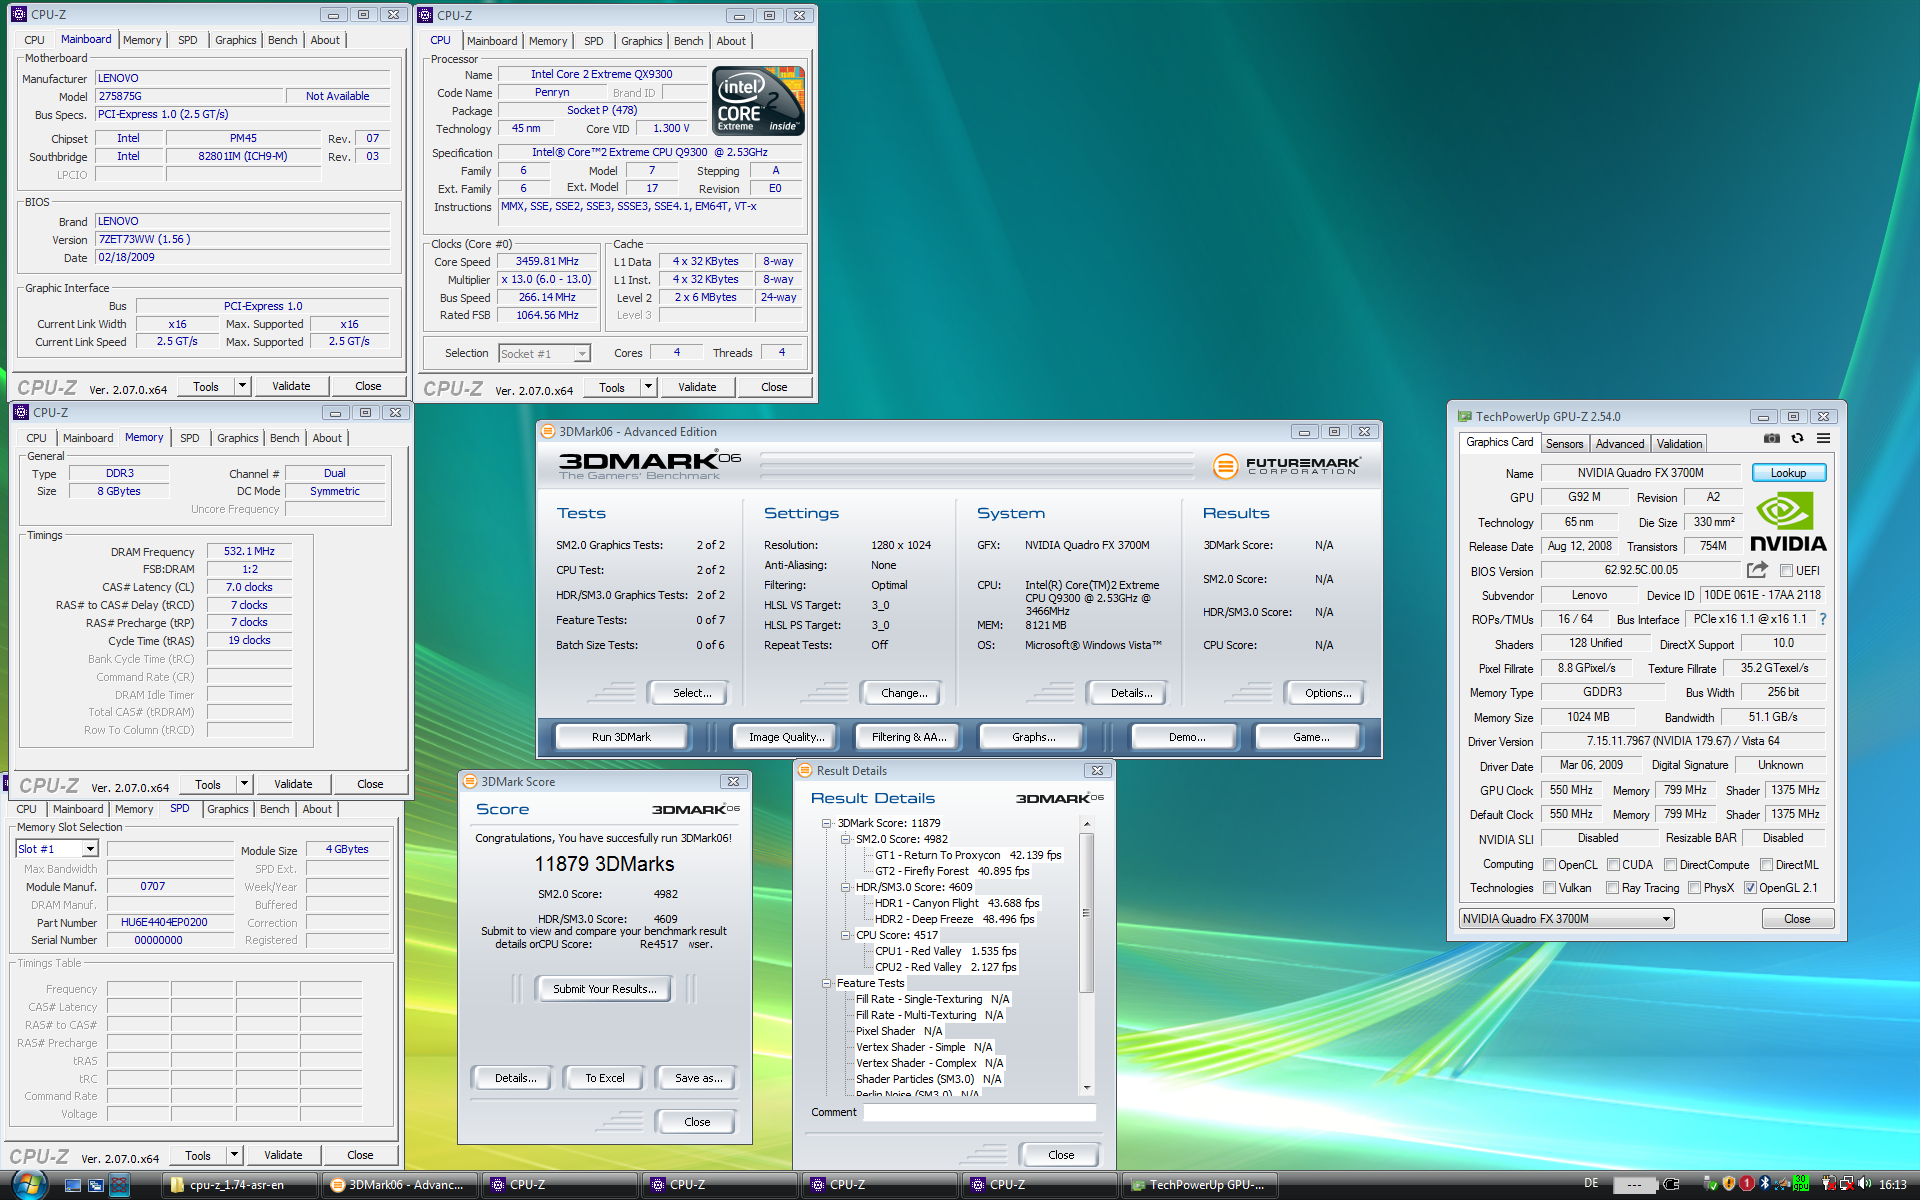Click the Graphs button in 3DMark06
Screen dimensions: 1920x1200
[1033, 737]
